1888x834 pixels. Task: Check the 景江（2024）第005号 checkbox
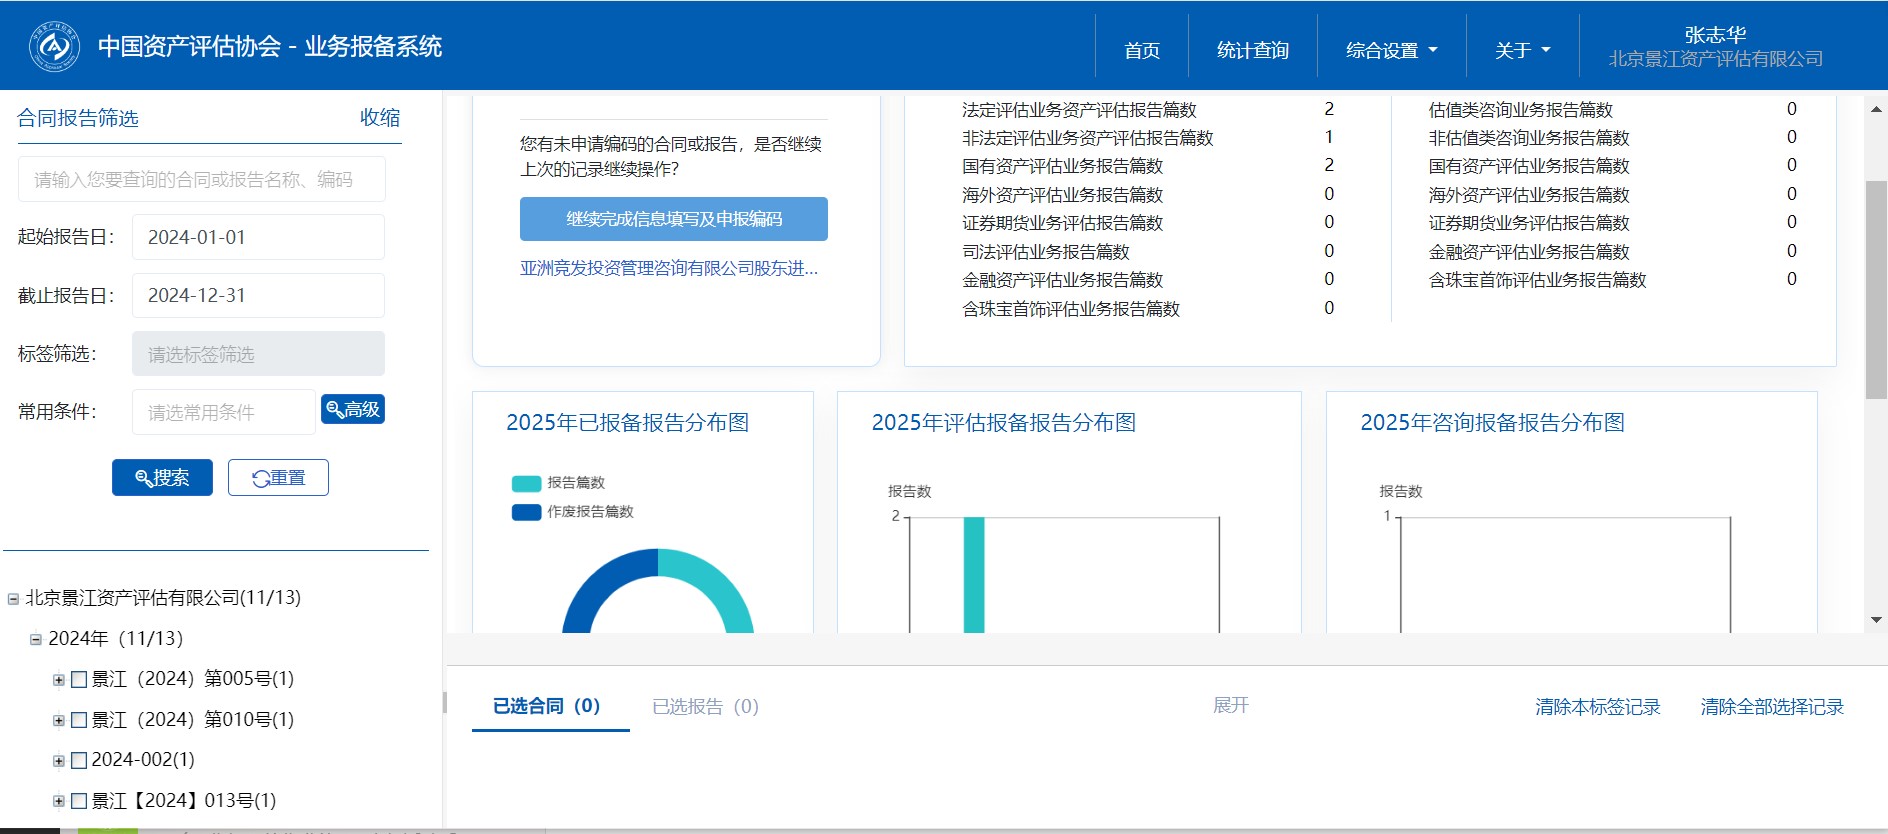79,680
